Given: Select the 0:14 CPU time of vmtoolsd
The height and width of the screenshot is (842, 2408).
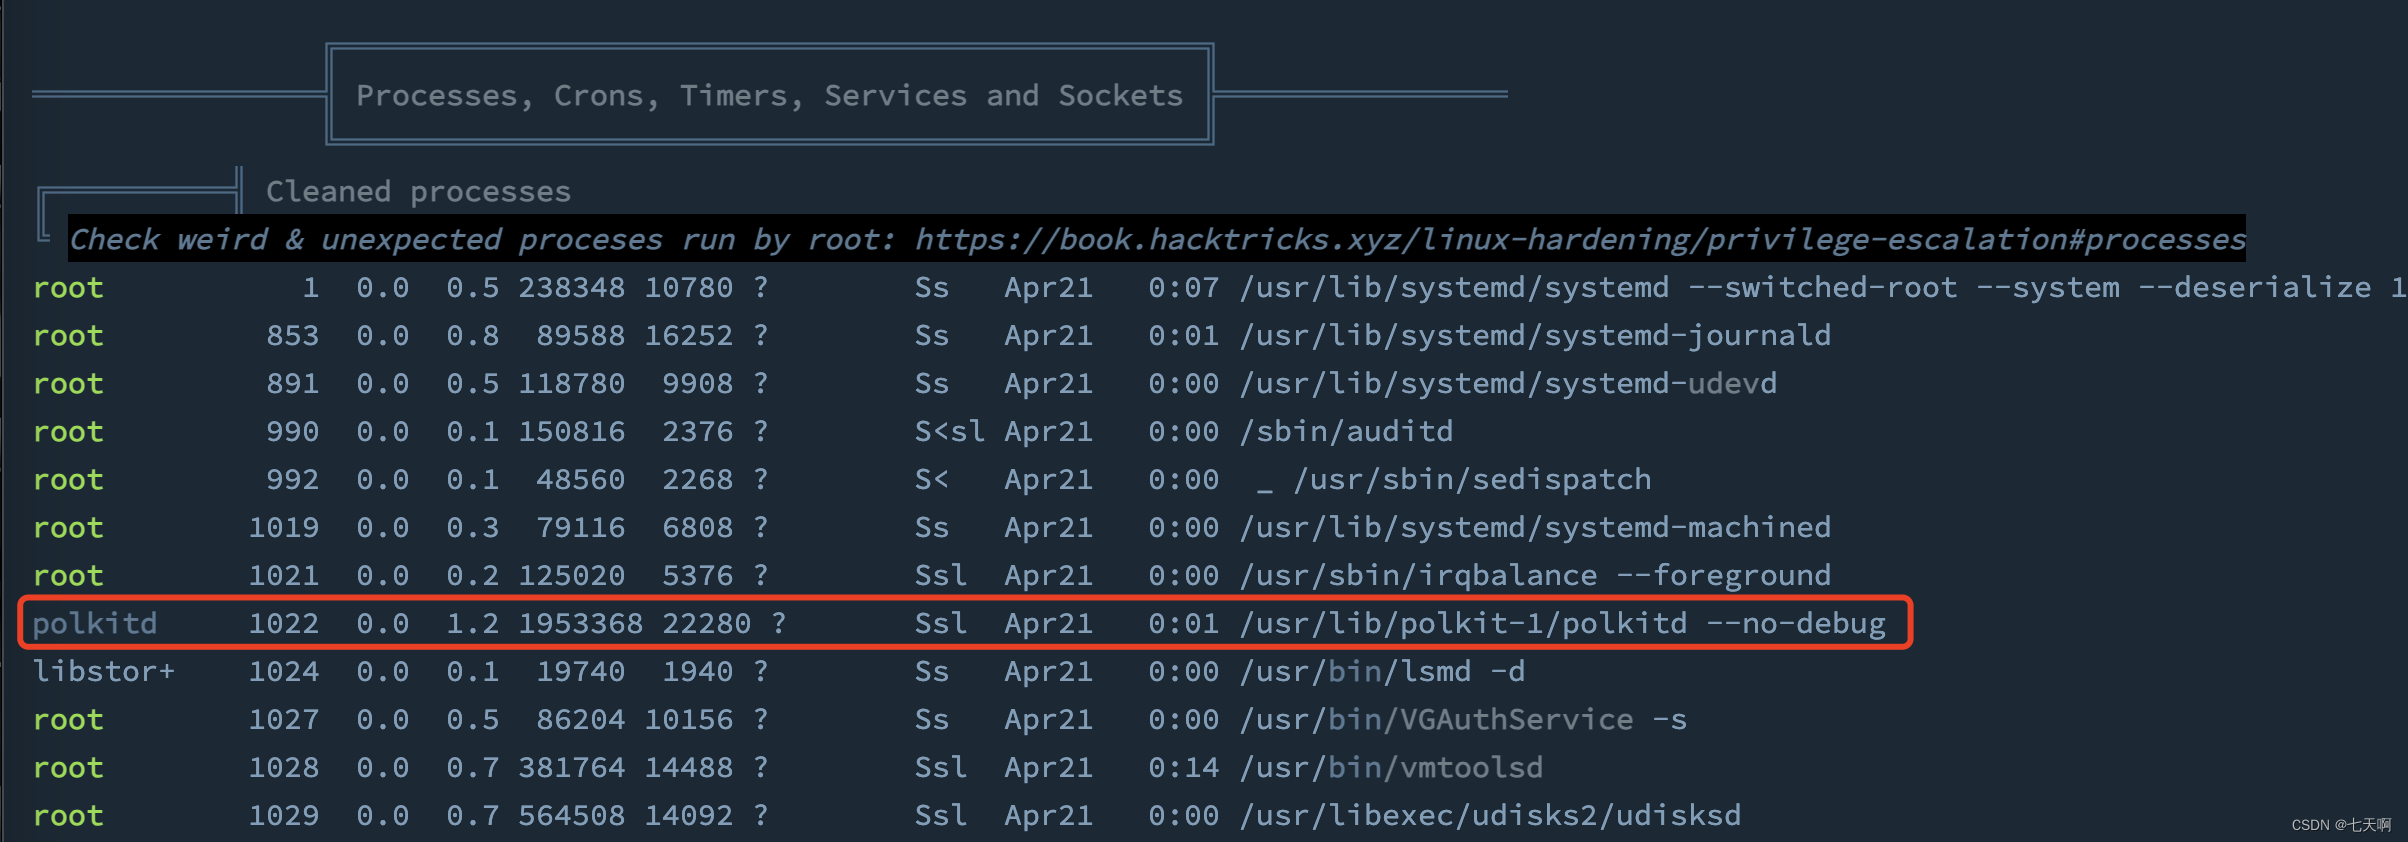Looking at the screenshot, I should tap(1183, 768).
